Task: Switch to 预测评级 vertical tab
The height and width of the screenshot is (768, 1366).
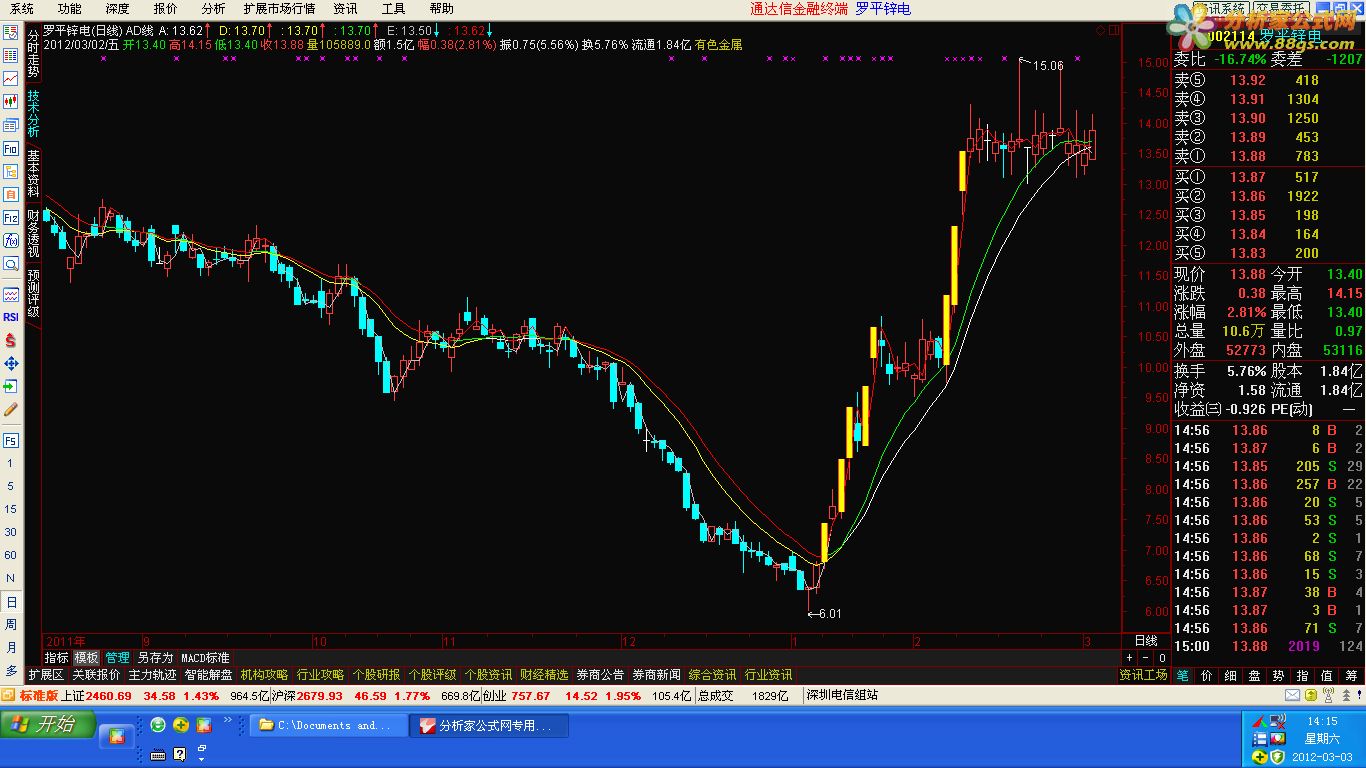Action: click(x=33, y=293)
